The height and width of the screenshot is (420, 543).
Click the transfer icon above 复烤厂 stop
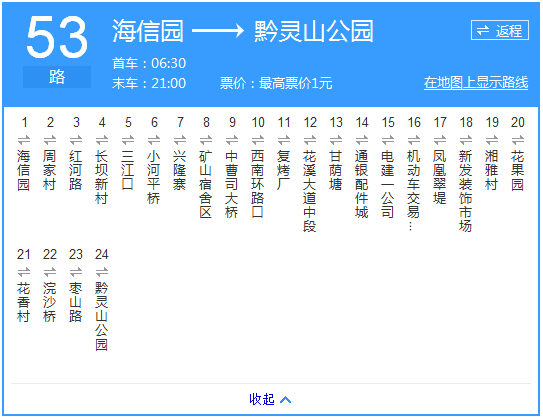tap(284, 140)
